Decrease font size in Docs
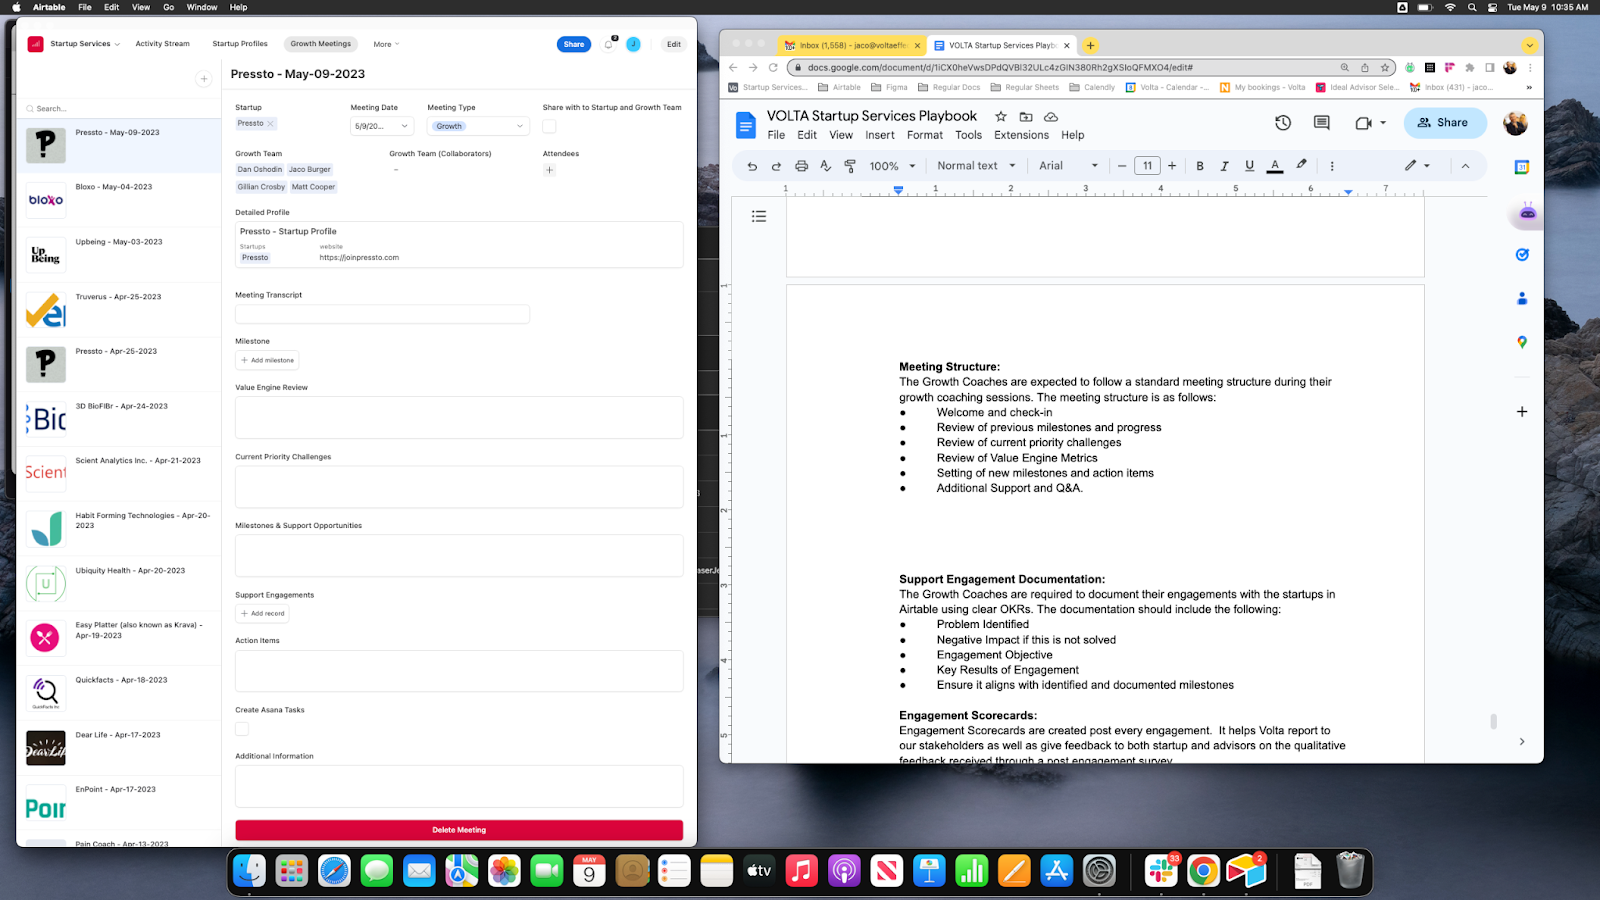 click(1122, 166)
